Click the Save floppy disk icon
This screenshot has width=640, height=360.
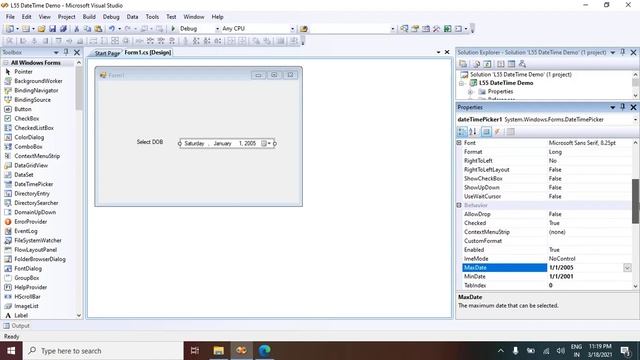coord(52,29)
